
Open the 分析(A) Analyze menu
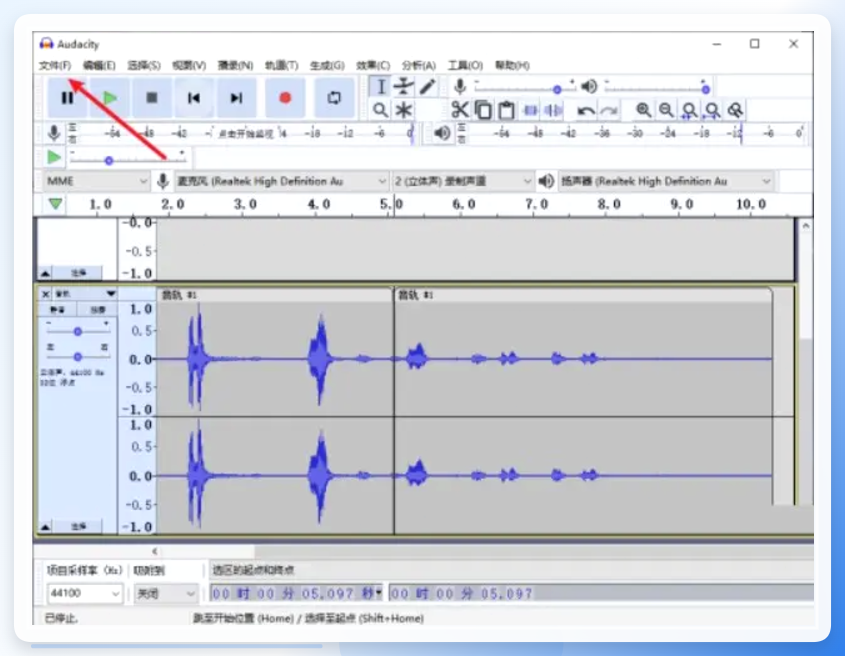pos(419,65)
